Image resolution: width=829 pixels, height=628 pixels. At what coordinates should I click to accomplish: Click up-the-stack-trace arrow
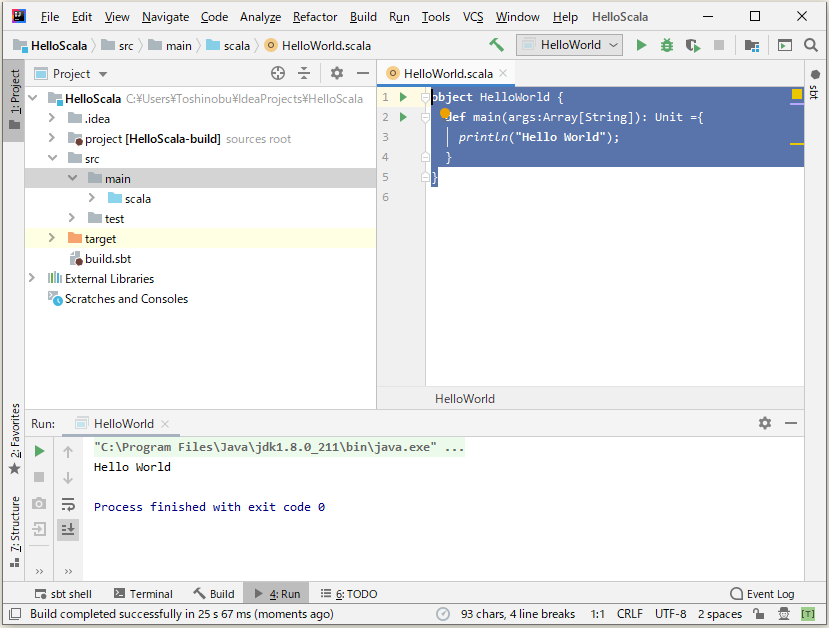click(68, 451)
